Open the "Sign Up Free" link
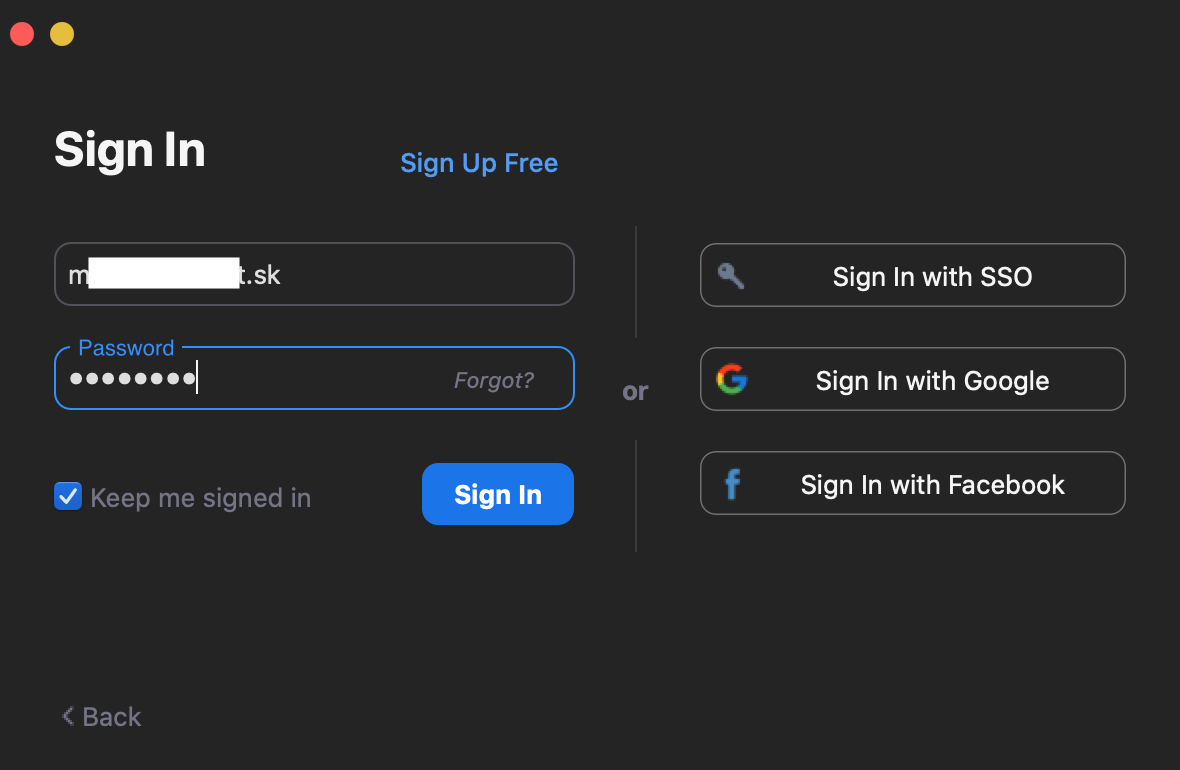1180x770 pixels. click(x=479, y=163)
